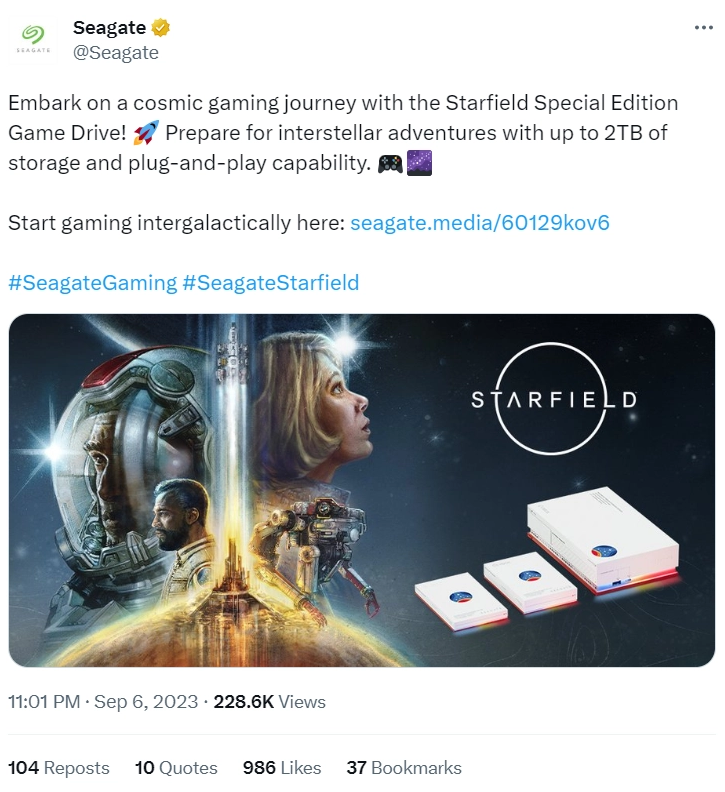Click the 11:01 PM timestamp
Screen dimensions: 725x792
pyautogui.click(x=44, y=702)
